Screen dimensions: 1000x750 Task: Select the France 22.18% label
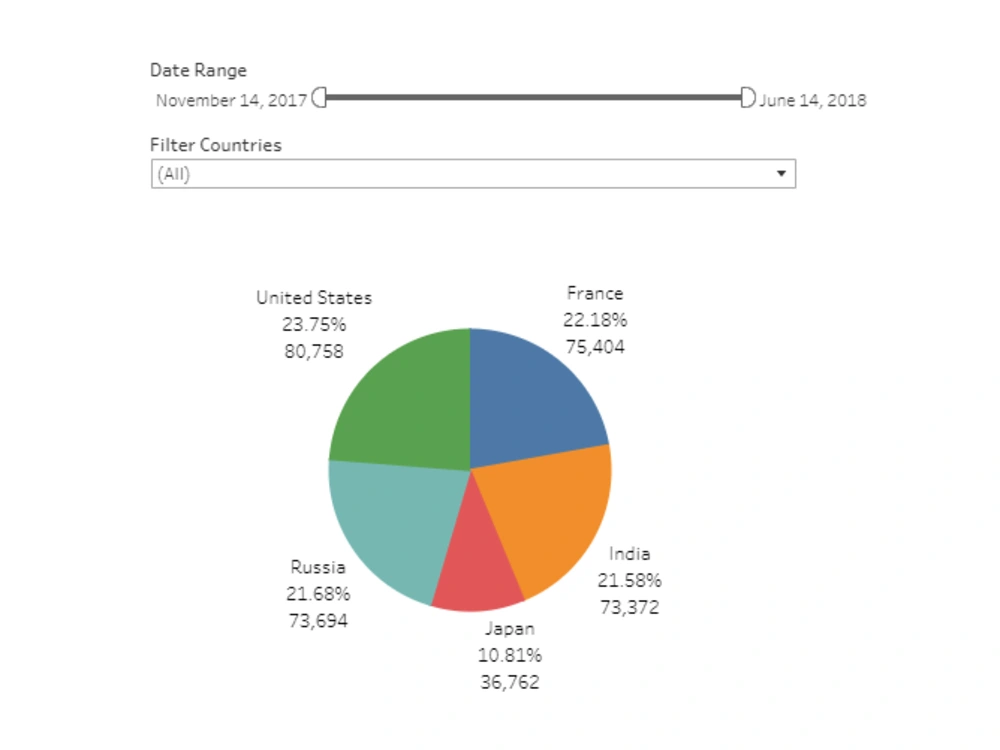596,320
